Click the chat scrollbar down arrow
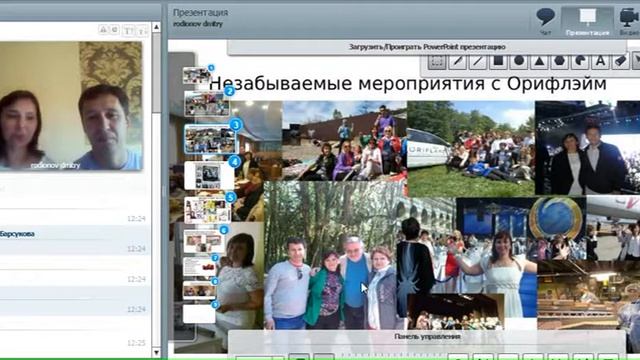Image resolution: width=640 pixels, height=360 pixels. 156,352
